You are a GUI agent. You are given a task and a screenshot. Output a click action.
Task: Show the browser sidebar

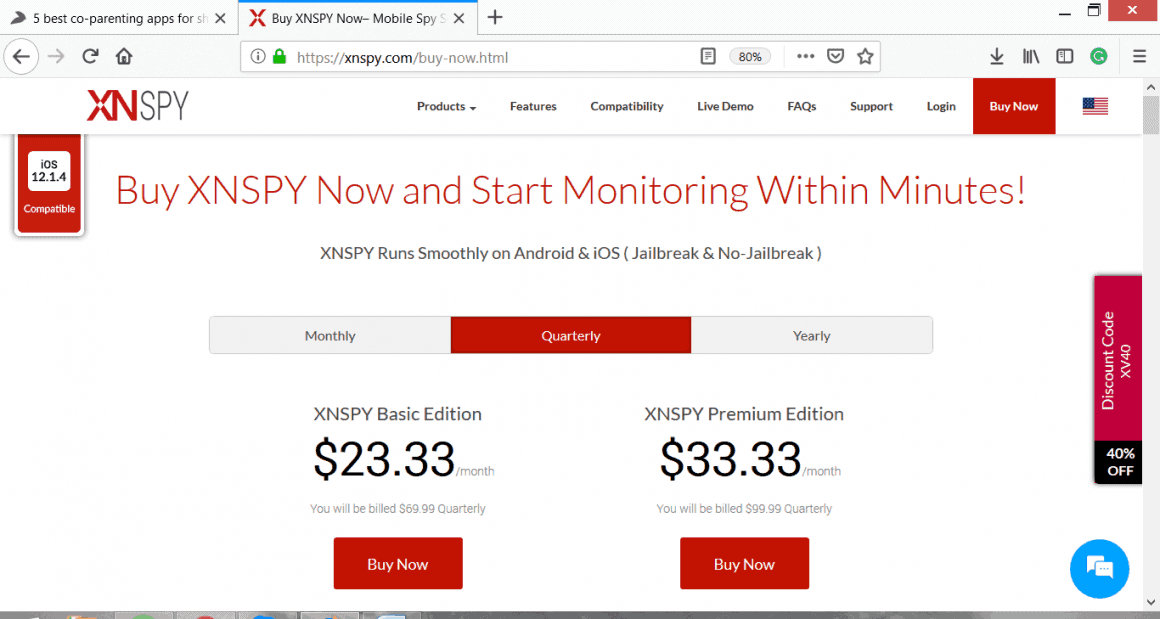[1065, 56]
